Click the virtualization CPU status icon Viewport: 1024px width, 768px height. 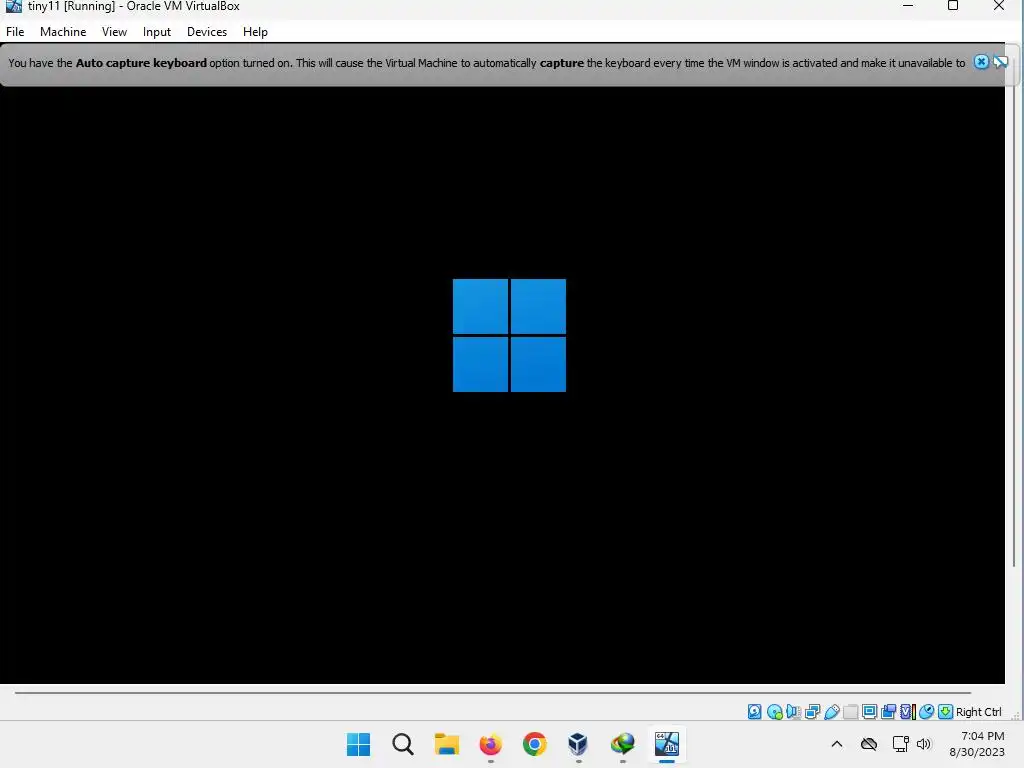click(908, 711)
